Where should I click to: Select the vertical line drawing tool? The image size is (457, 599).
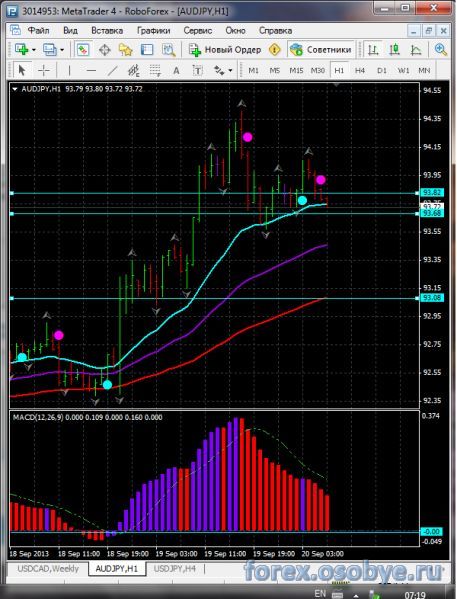69,70
